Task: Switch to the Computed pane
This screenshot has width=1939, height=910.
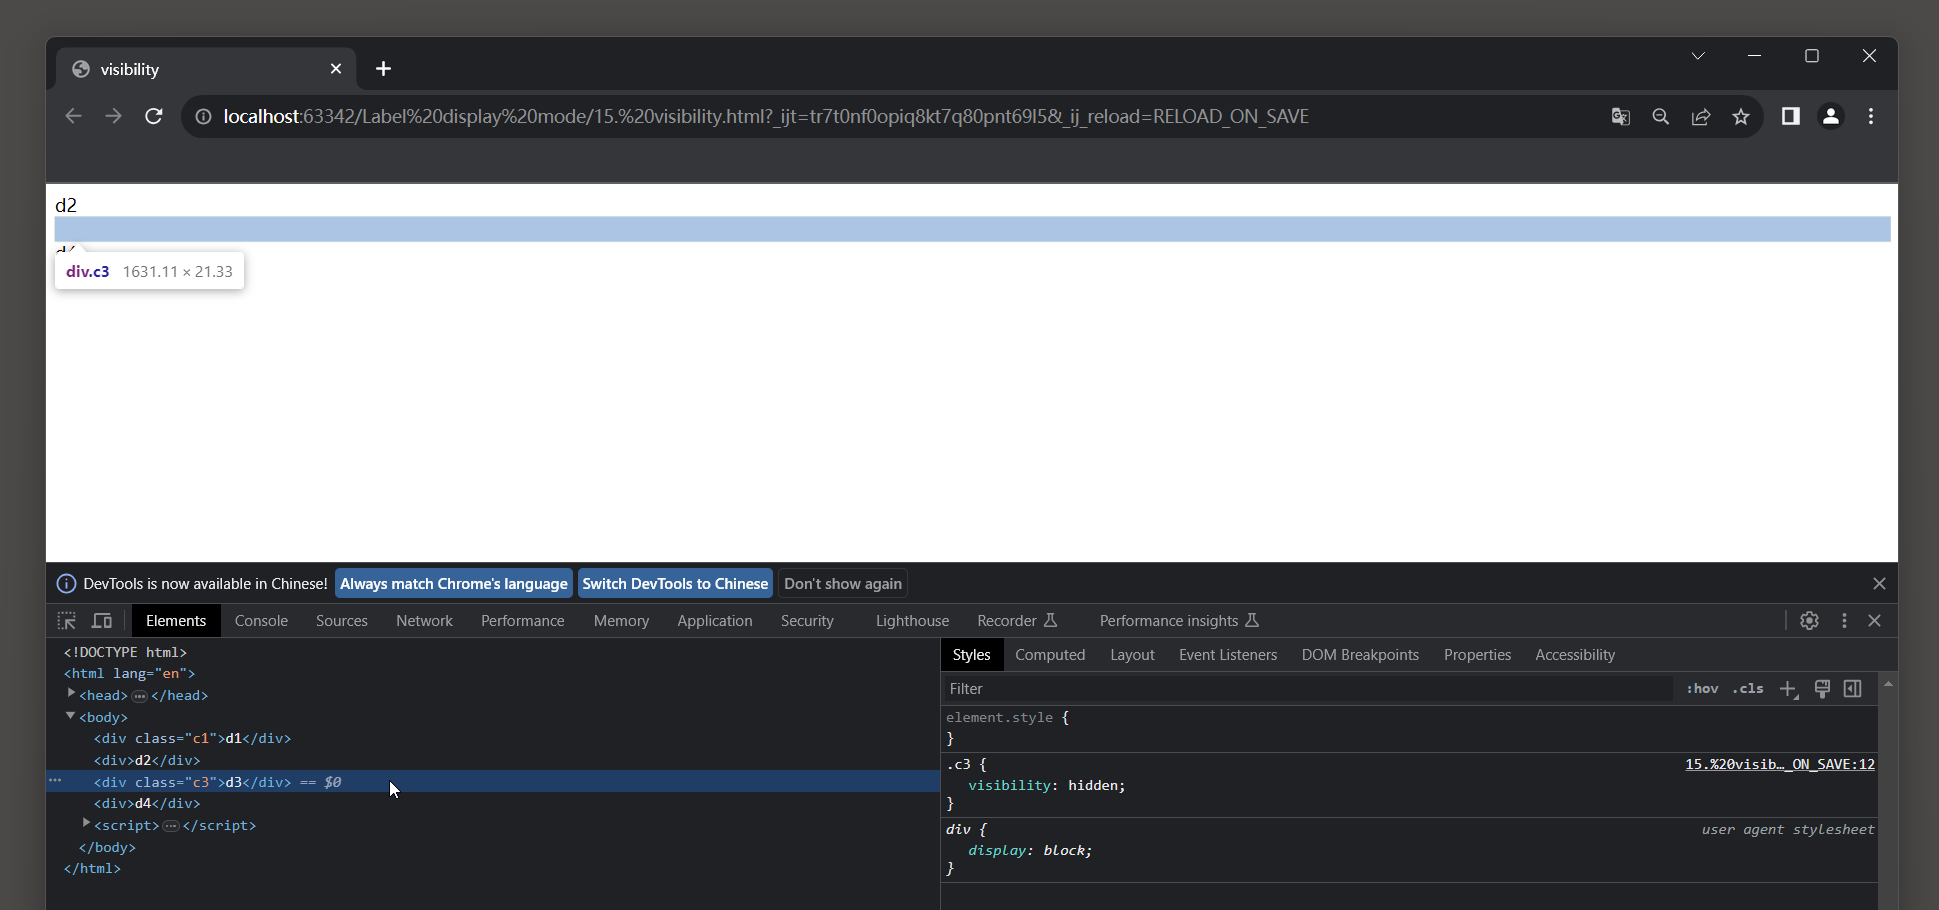Action: [1050, 655]
